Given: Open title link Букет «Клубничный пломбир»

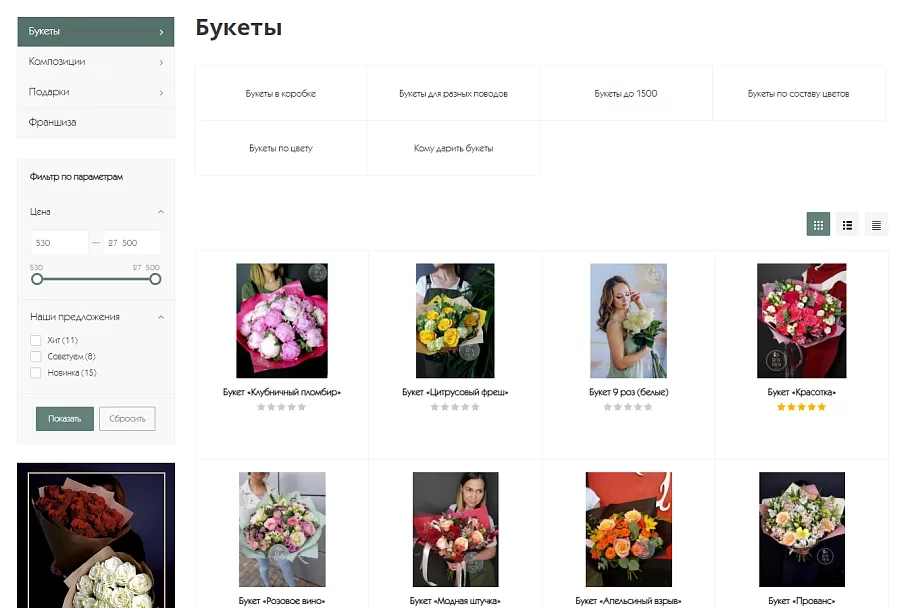Looking at the screenshot, I should click(282, 392).
